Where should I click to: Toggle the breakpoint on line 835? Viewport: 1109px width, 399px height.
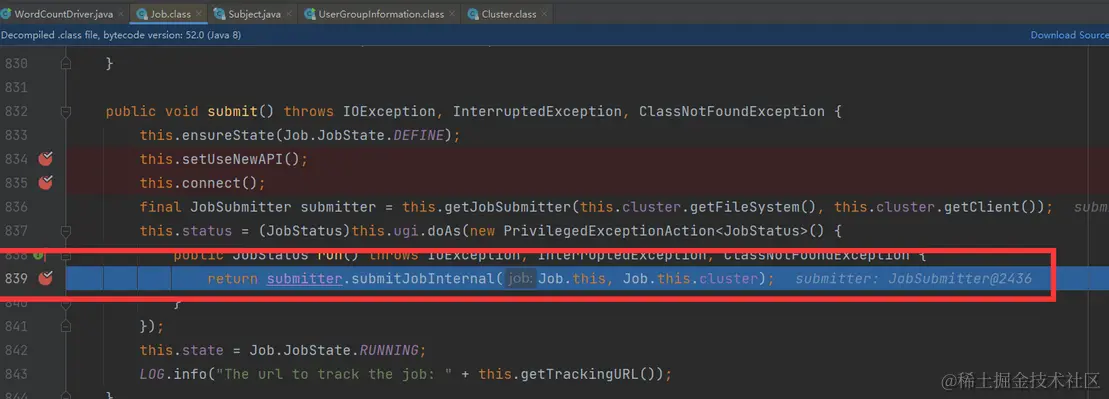click(46, 183)
